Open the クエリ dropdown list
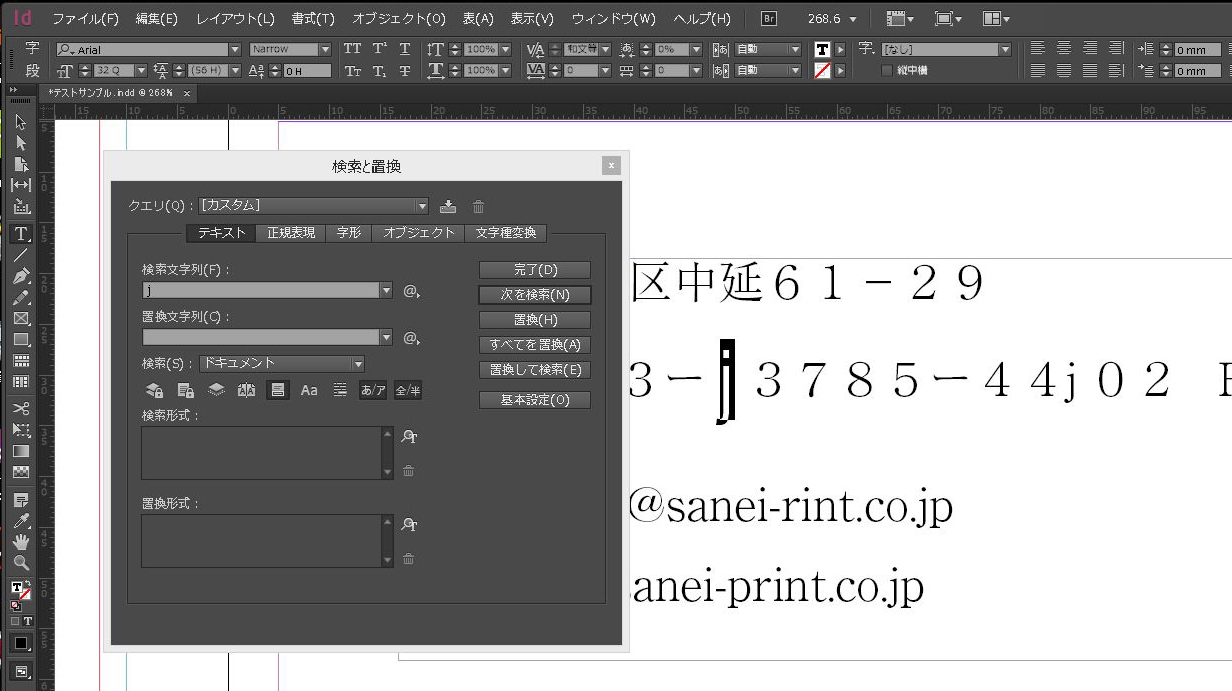The width and height of the screenshot is (1232, 691). [421, 206]
